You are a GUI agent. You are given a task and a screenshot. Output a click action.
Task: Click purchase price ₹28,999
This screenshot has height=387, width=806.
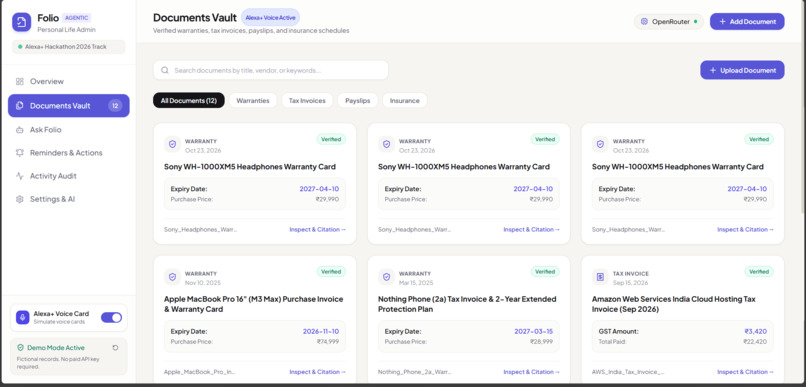[x=541, y=341]
